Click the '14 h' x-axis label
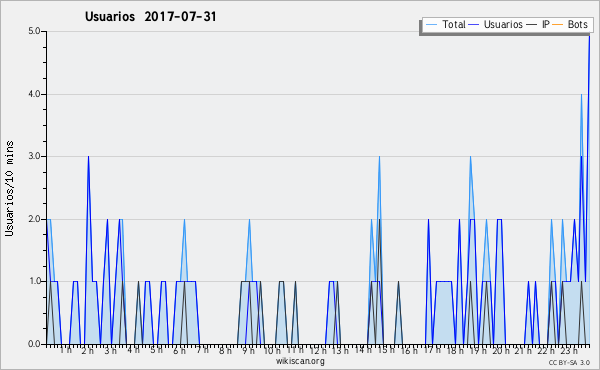This screenshot has height=370, width=600. (363, 350)
